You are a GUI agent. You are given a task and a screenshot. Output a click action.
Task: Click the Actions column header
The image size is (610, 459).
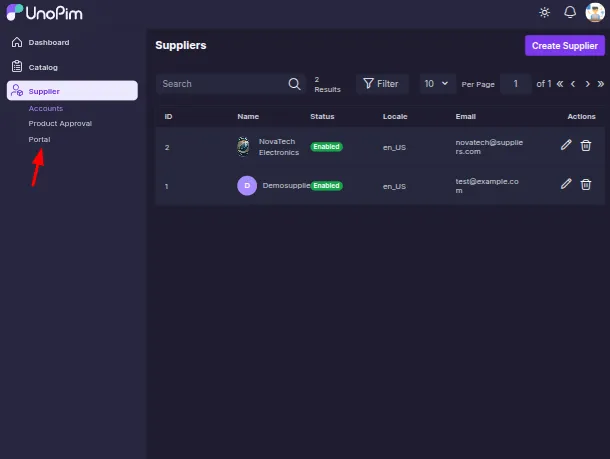click(581, 117)
